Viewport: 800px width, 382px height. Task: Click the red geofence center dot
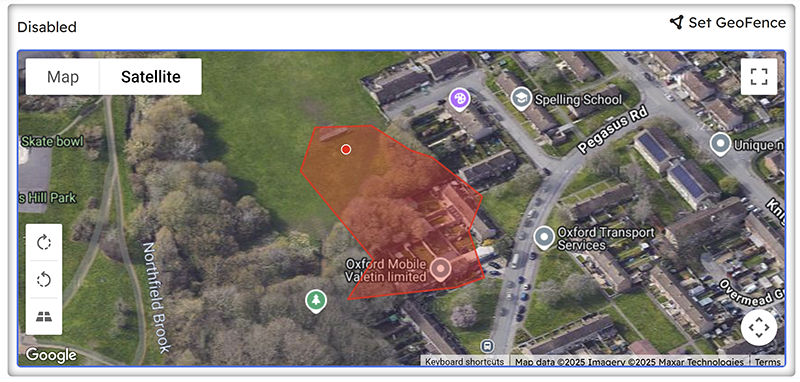coord(346,149)
